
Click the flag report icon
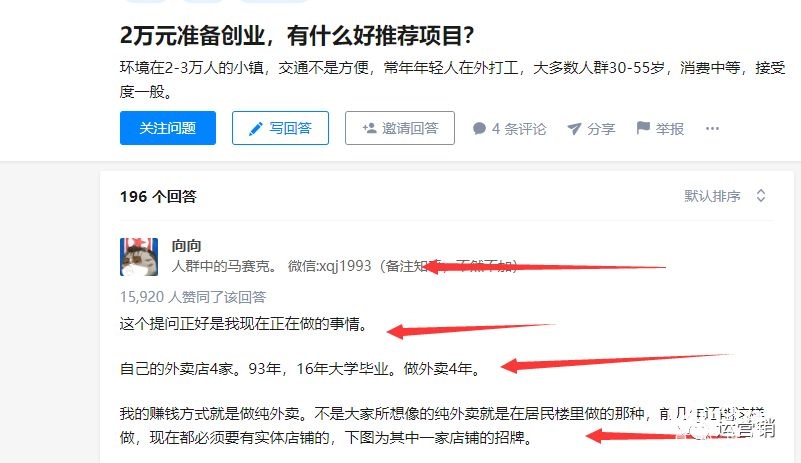(x=643, y=128)
